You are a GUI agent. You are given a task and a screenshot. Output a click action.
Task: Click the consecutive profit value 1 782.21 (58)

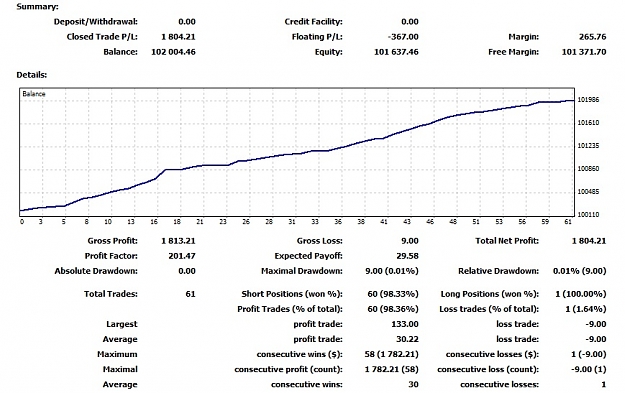point(391,370)
